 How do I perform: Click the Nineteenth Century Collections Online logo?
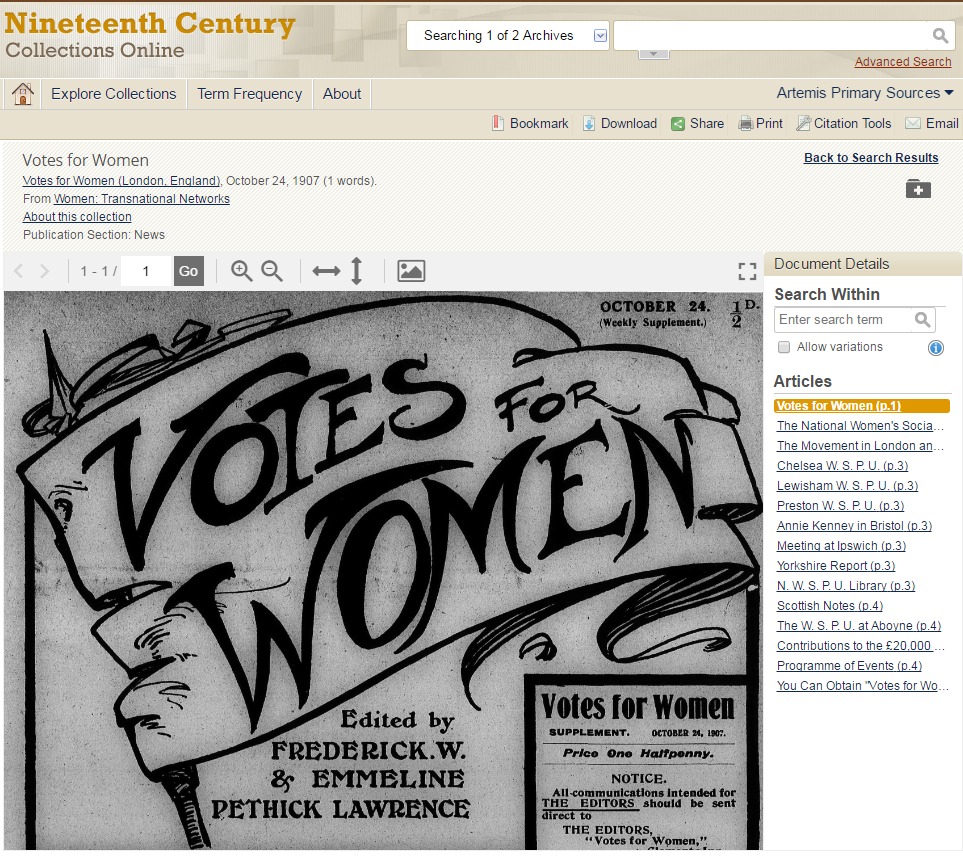[150, 36]
